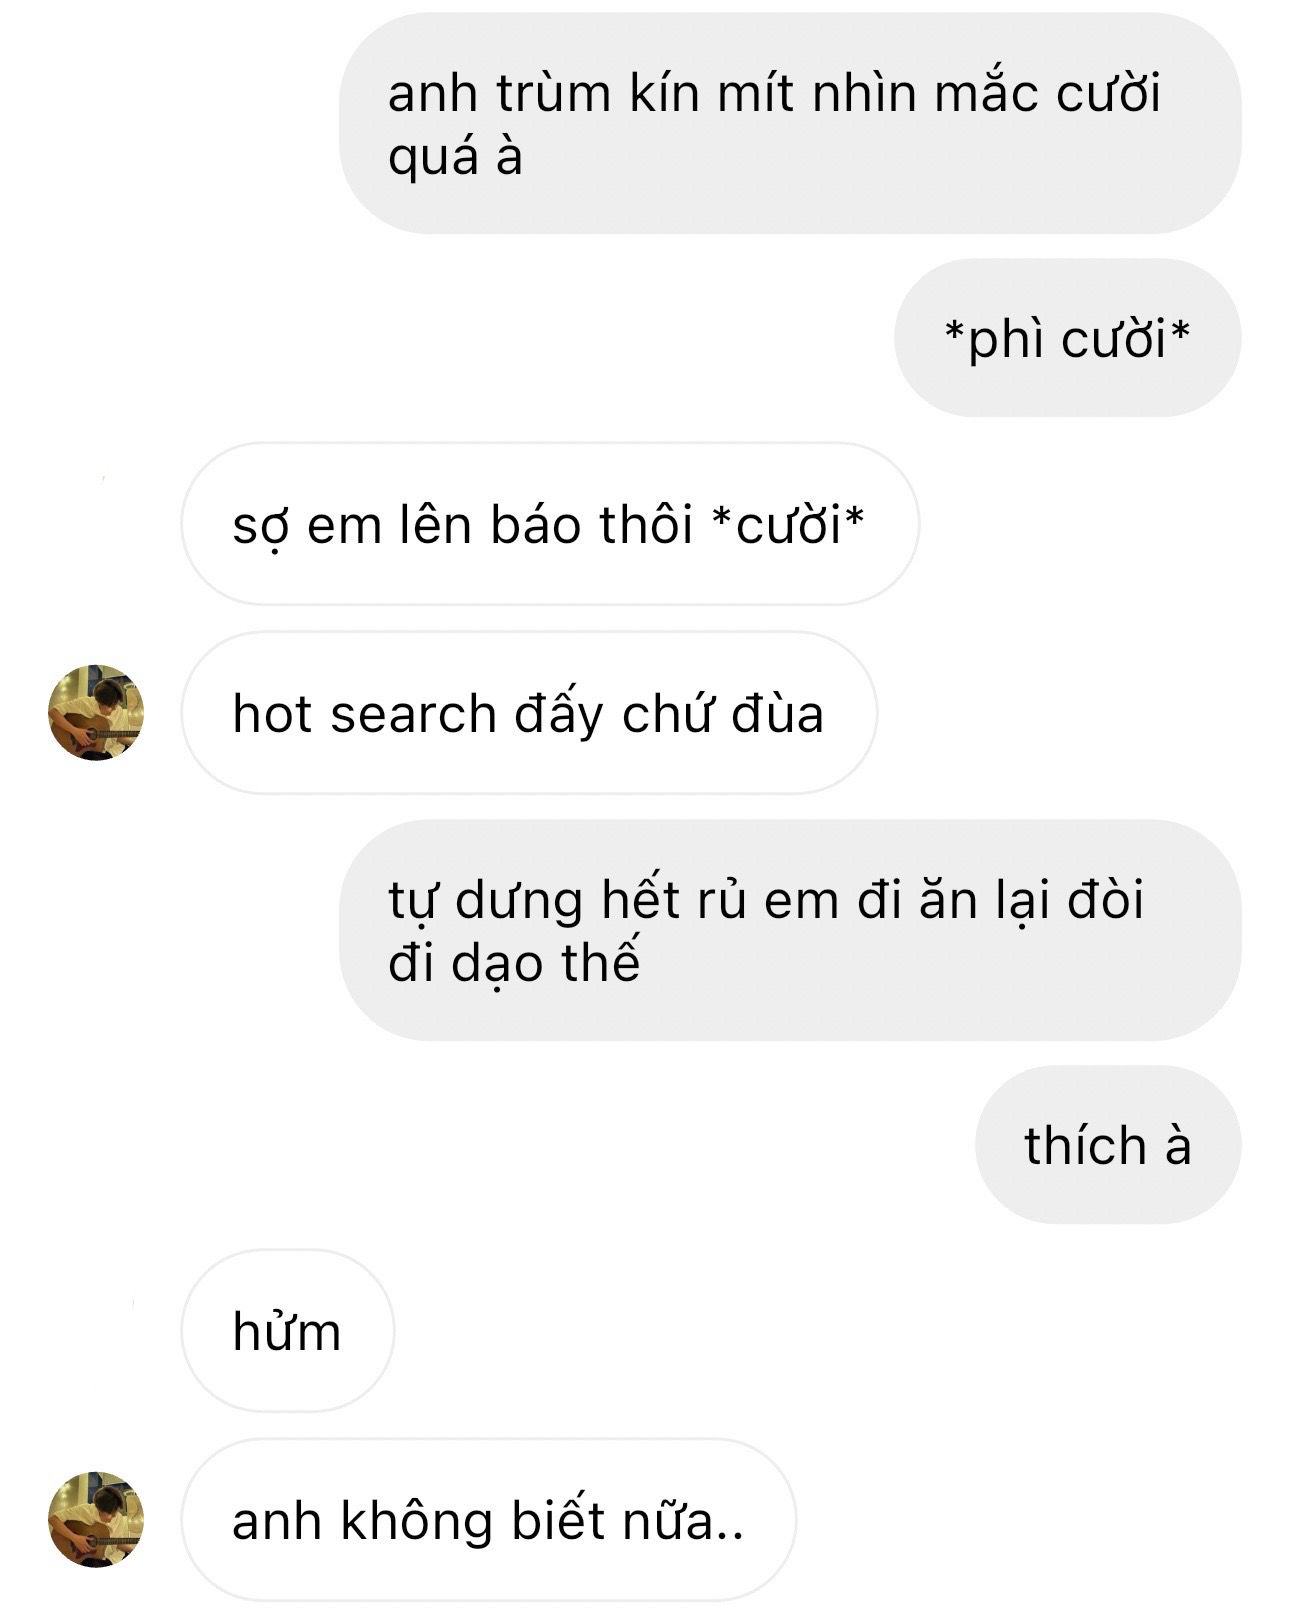Tap the 'hot search đấy chứ đùa' bubble
This screenshot has height=1615, width=1289.
coord(529,713)
